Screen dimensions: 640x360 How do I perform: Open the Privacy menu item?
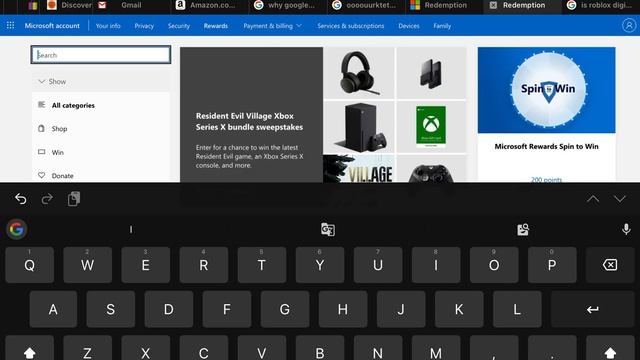144,26
